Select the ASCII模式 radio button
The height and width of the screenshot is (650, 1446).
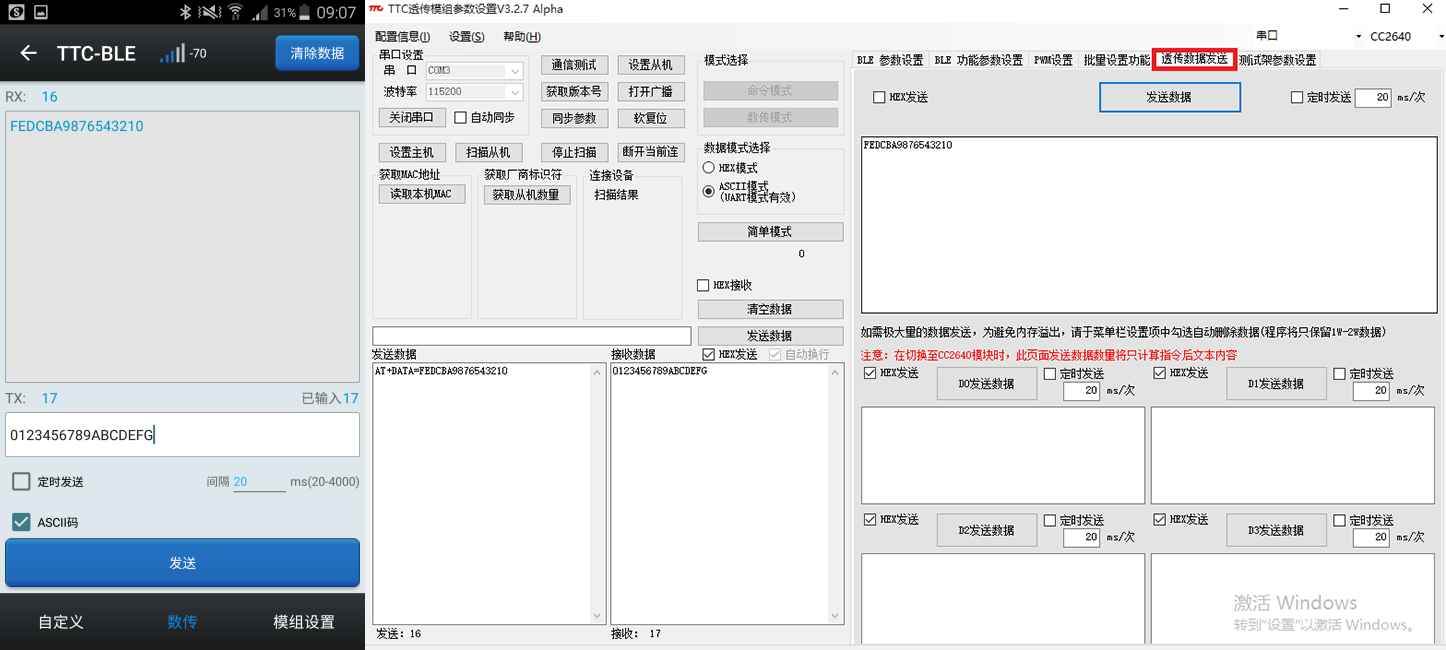click(708, 190)
